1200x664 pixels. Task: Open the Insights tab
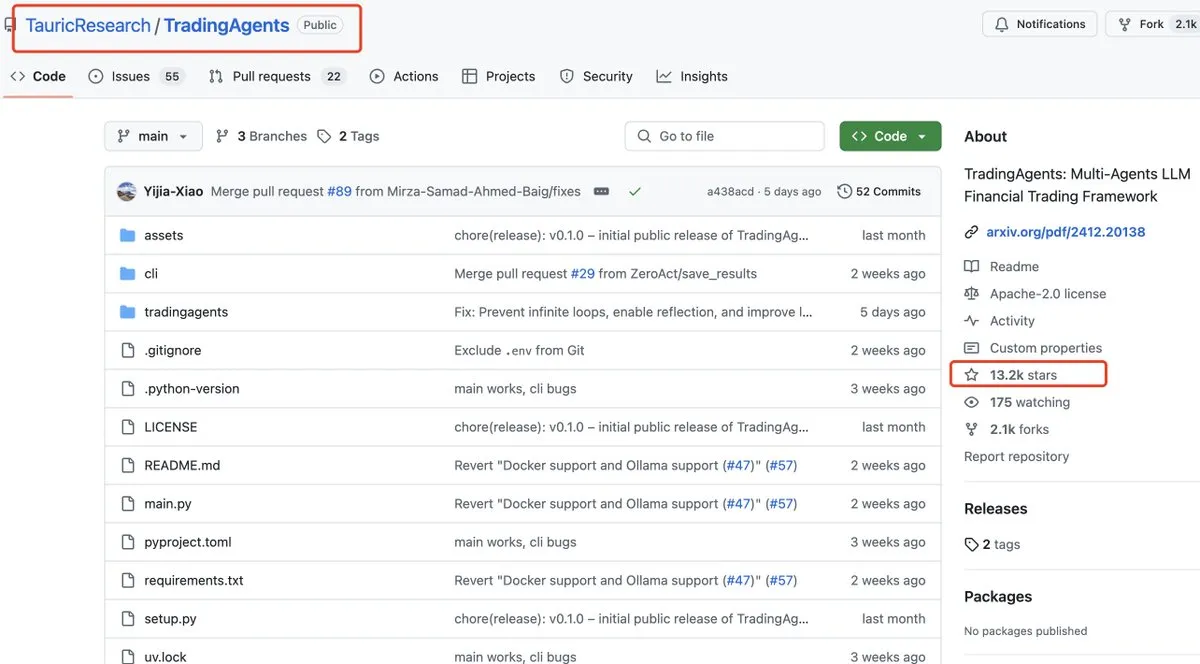(x=692, y=76)
